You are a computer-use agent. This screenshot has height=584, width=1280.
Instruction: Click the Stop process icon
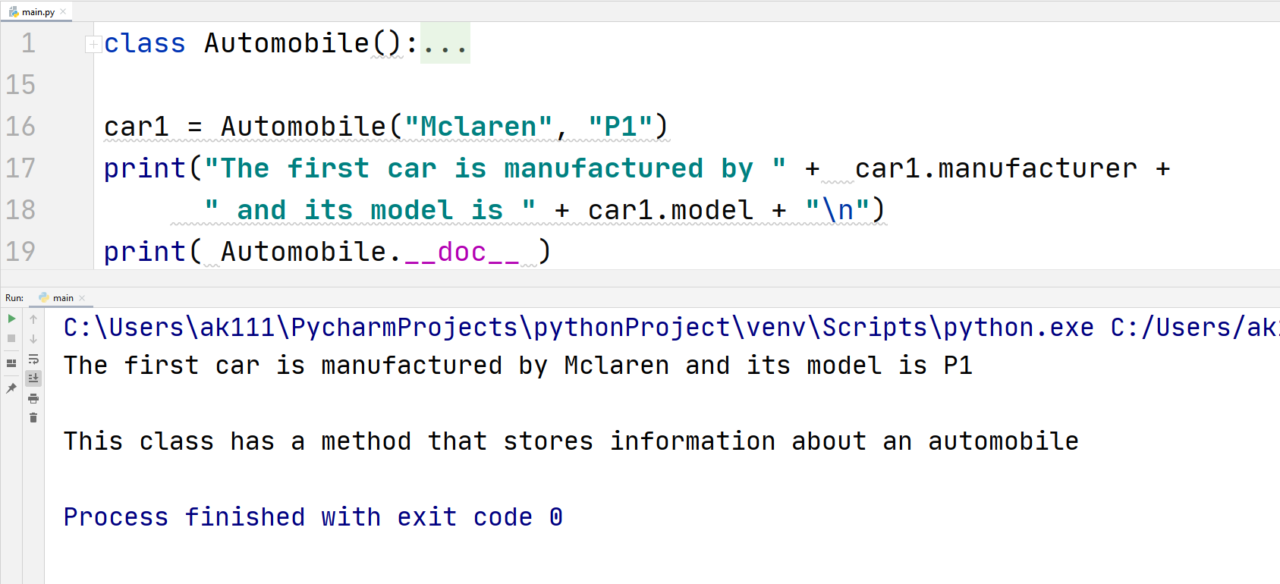11,339
